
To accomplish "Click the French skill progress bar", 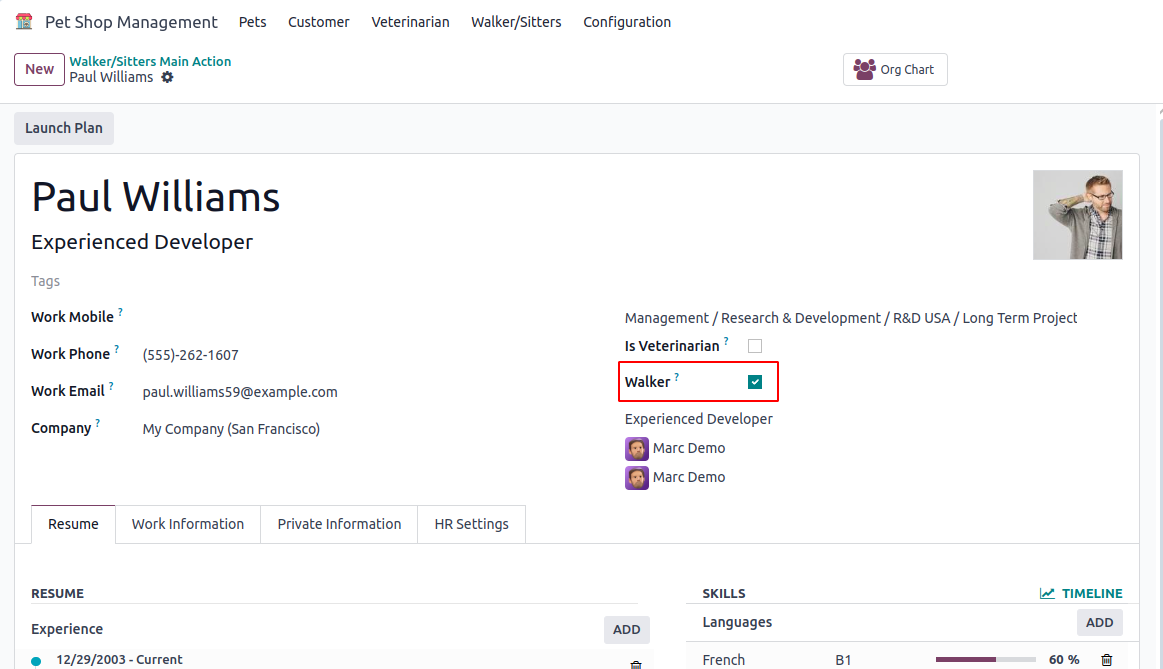I will coord(985,659).
